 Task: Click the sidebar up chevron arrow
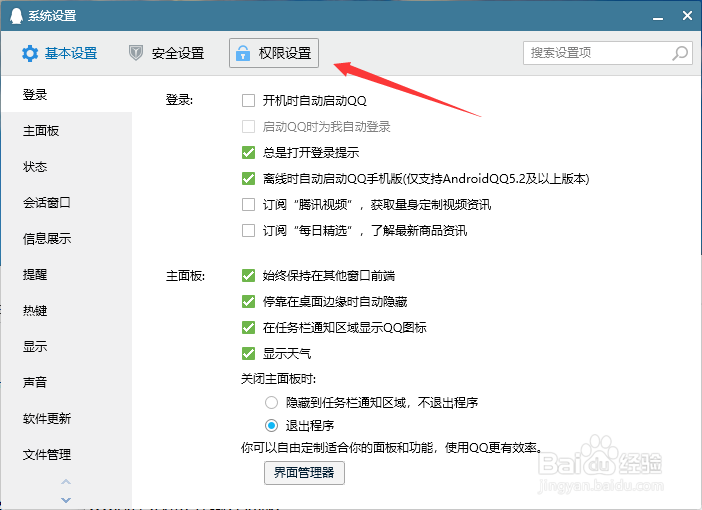(66, 482)
